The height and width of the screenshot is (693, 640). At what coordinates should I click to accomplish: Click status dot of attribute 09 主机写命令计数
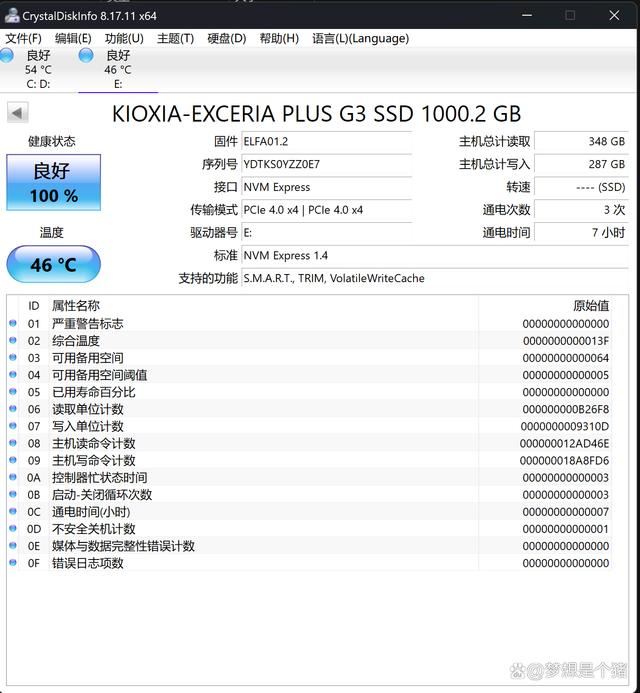[13, 460]
